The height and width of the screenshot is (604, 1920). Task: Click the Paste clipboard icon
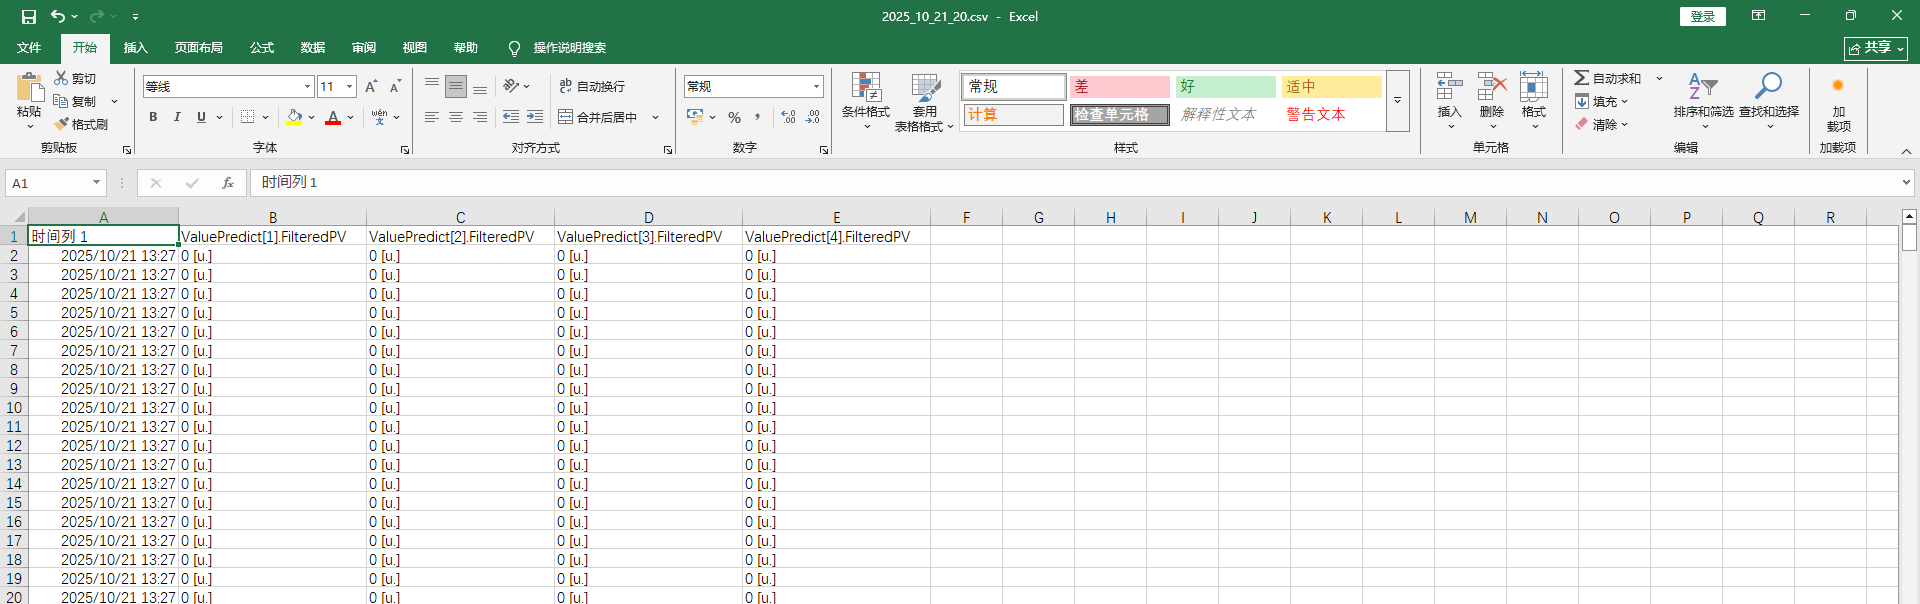[x=29, y=87]
